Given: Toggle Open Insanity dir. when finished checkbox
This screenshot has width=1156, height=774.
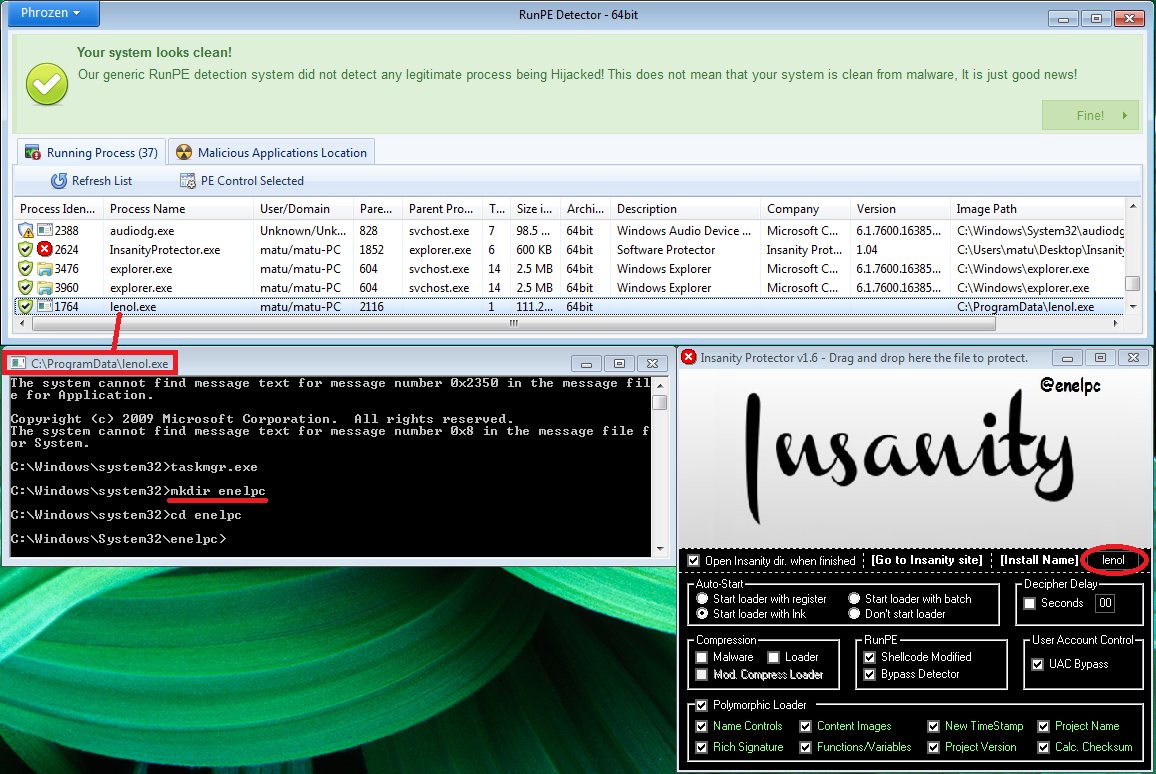Looking at the screenshot, I should click(693, 560).
